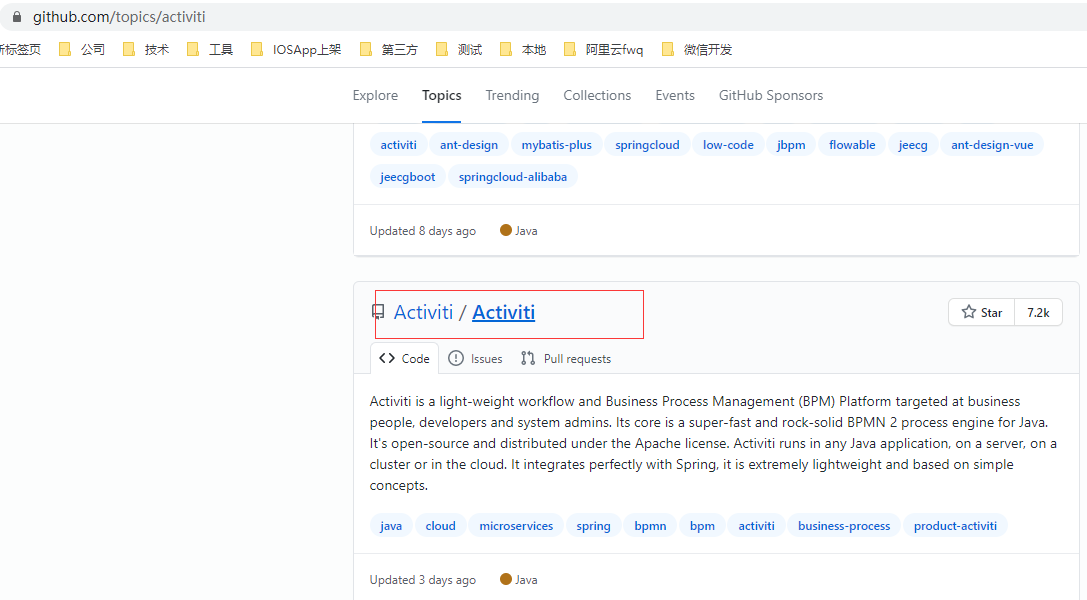Click the spring topic tag

click(x=593, y=526)
